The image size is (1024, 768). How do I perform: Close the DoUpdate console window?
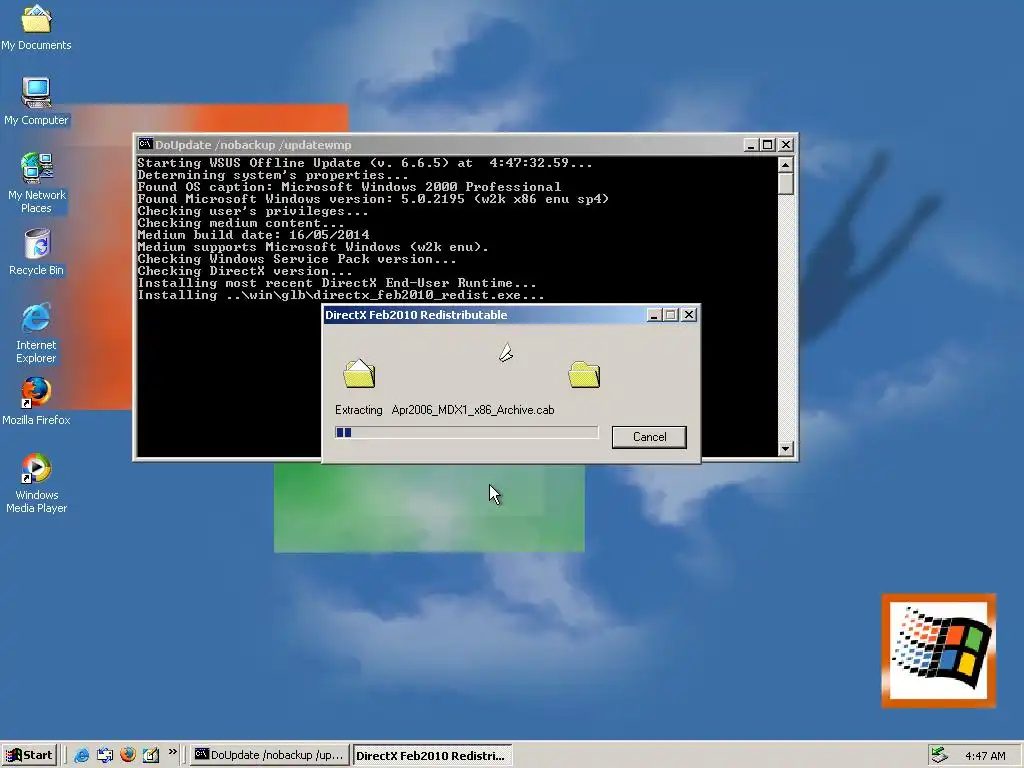click(x=786, y=145)
